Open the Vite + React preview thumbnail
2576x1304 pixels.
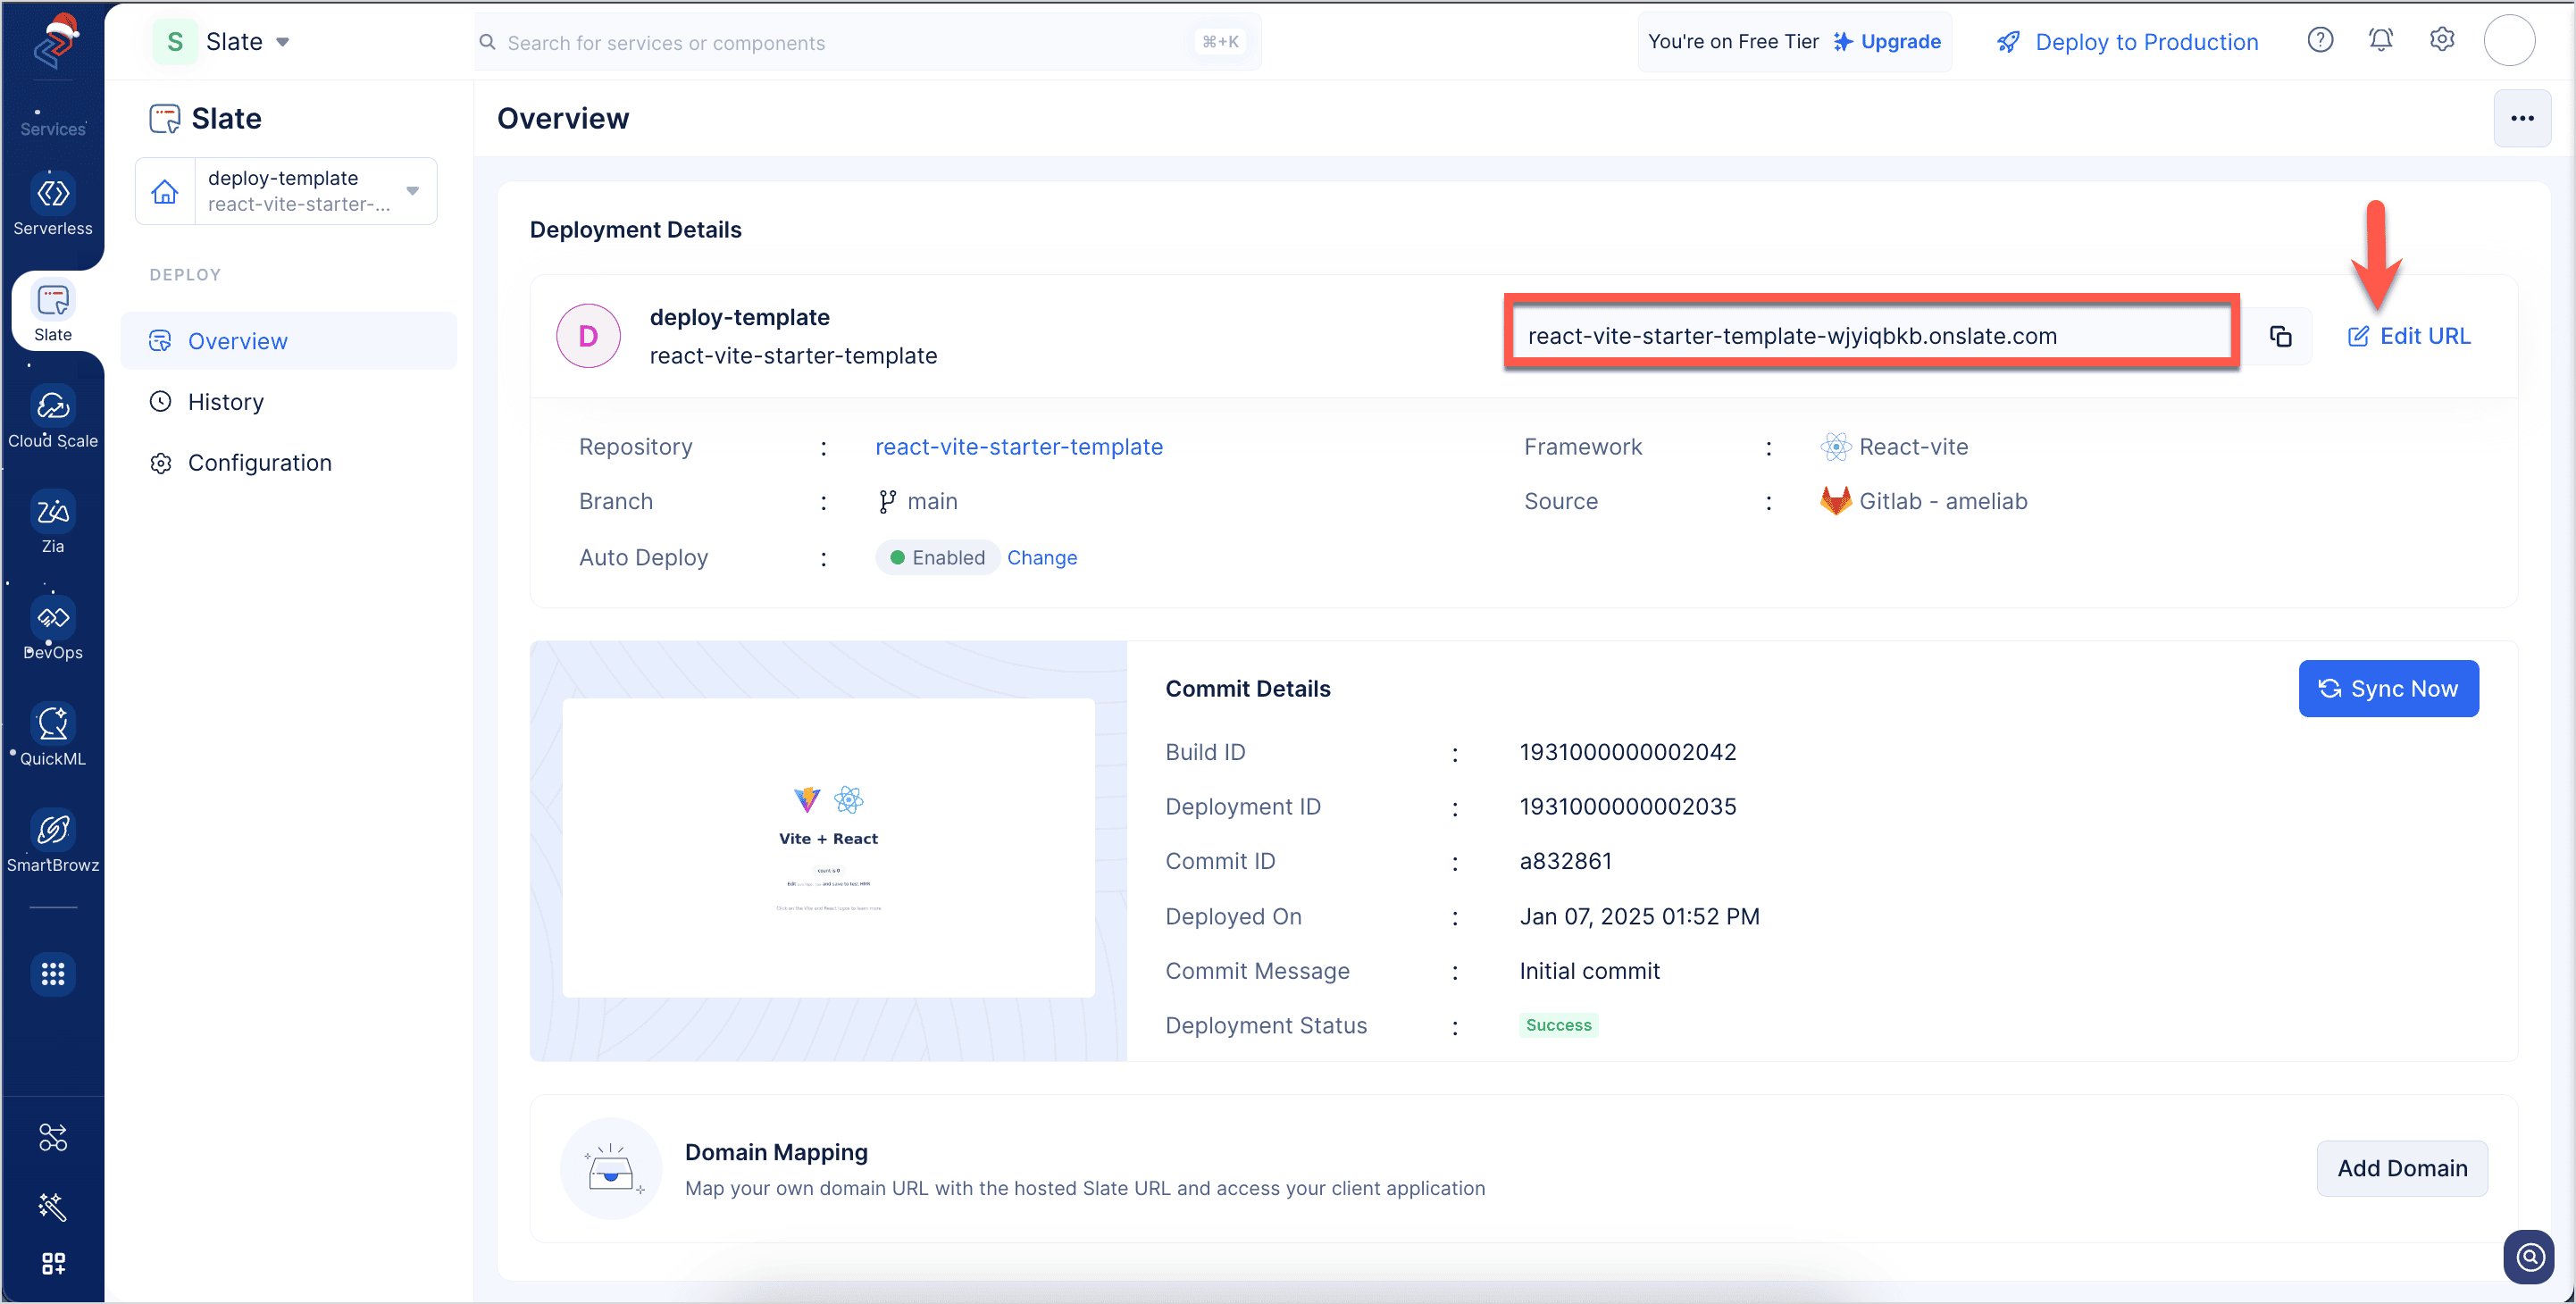(x=828, y=848)
